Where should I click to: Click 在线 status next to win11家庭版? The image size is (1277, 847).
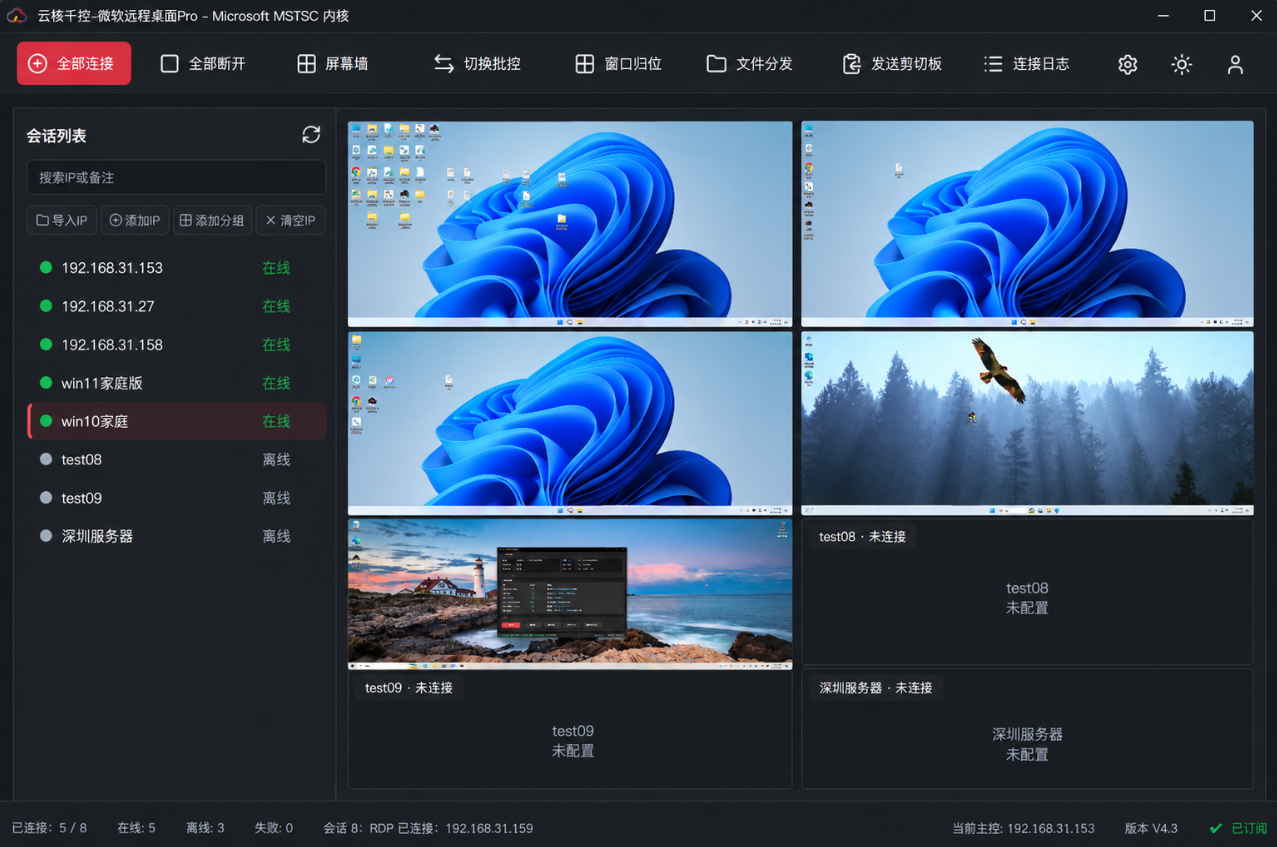click(x=276, y=383)
